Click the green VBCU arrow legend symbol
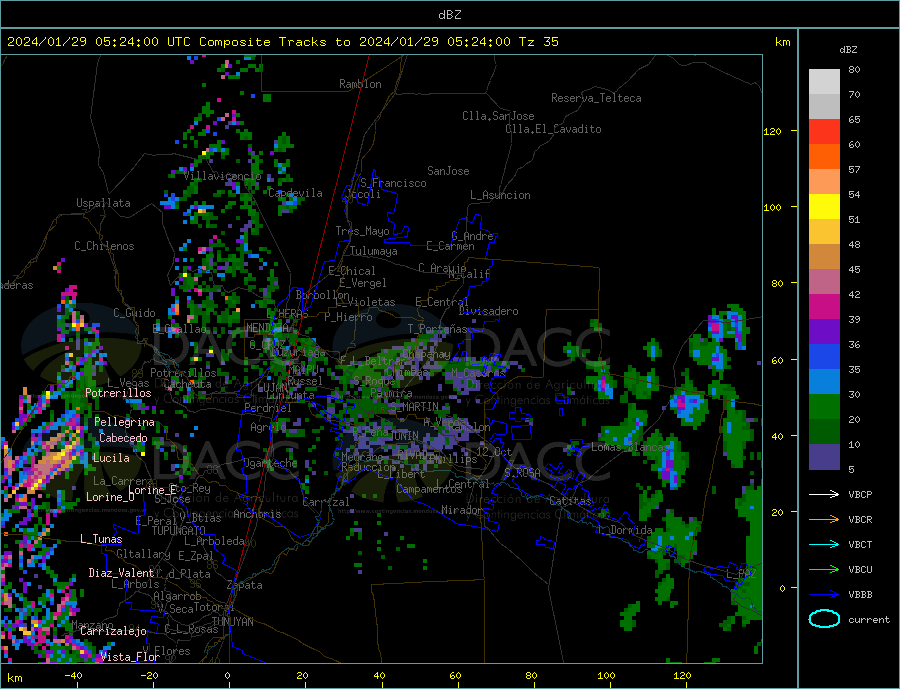Viewport: 900px width, 689px height. 824,570
